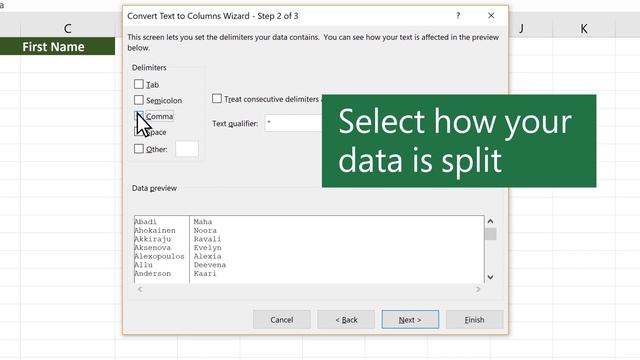Click 'Ahokainen' in the data preview
The width and height of the screenshot is (640, 360).
[155, 230]
